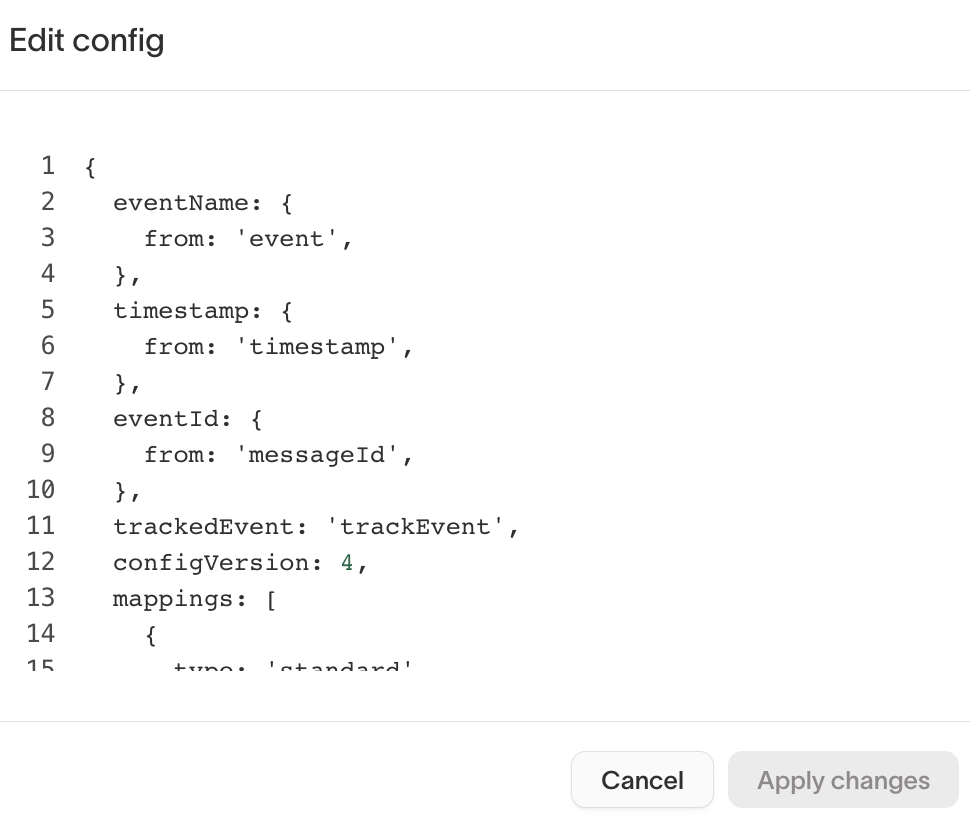970x827 pixels.
Task: Click the closing brace on line 10
Action: [x=120, y=490]
